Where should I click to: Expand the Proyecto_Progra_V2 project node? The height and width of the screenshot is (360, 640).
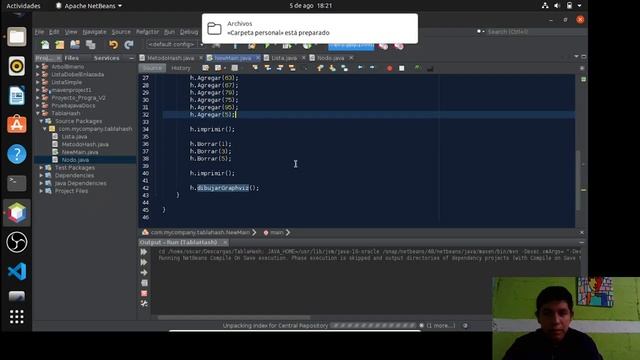38,98
